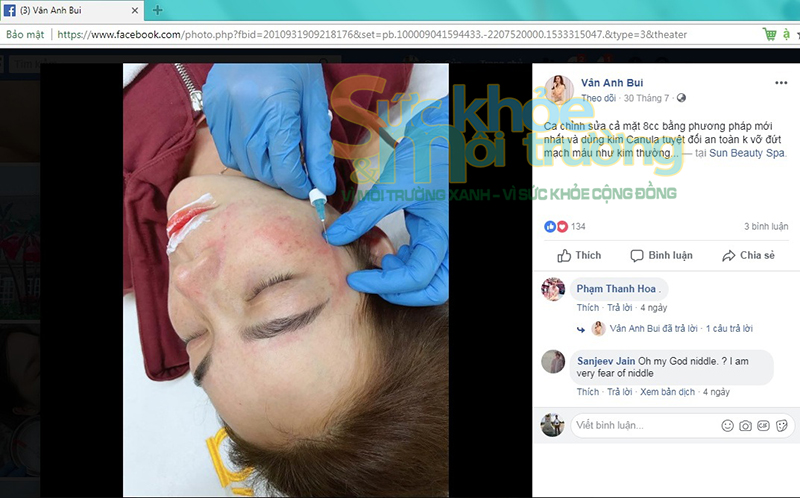Expand the 1 câu trả lời replies

[x=729, y=329]
